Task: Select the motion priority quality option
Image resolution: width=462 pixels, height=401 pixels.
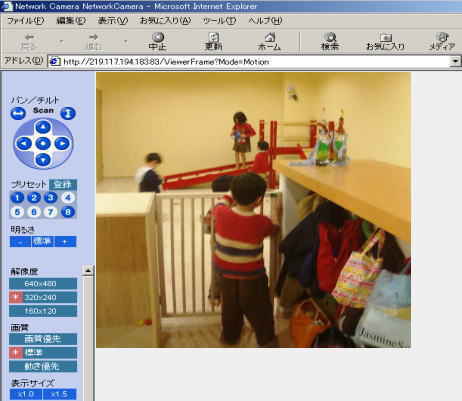Action: 43,366
